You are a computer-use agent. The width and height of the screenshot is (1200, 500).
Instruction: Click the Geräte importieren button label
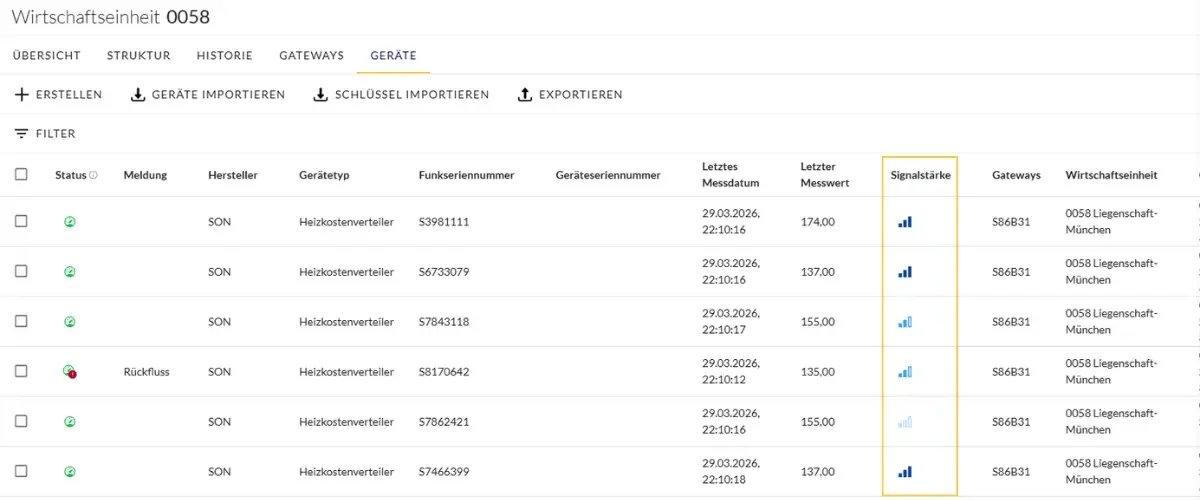(219, 95)
